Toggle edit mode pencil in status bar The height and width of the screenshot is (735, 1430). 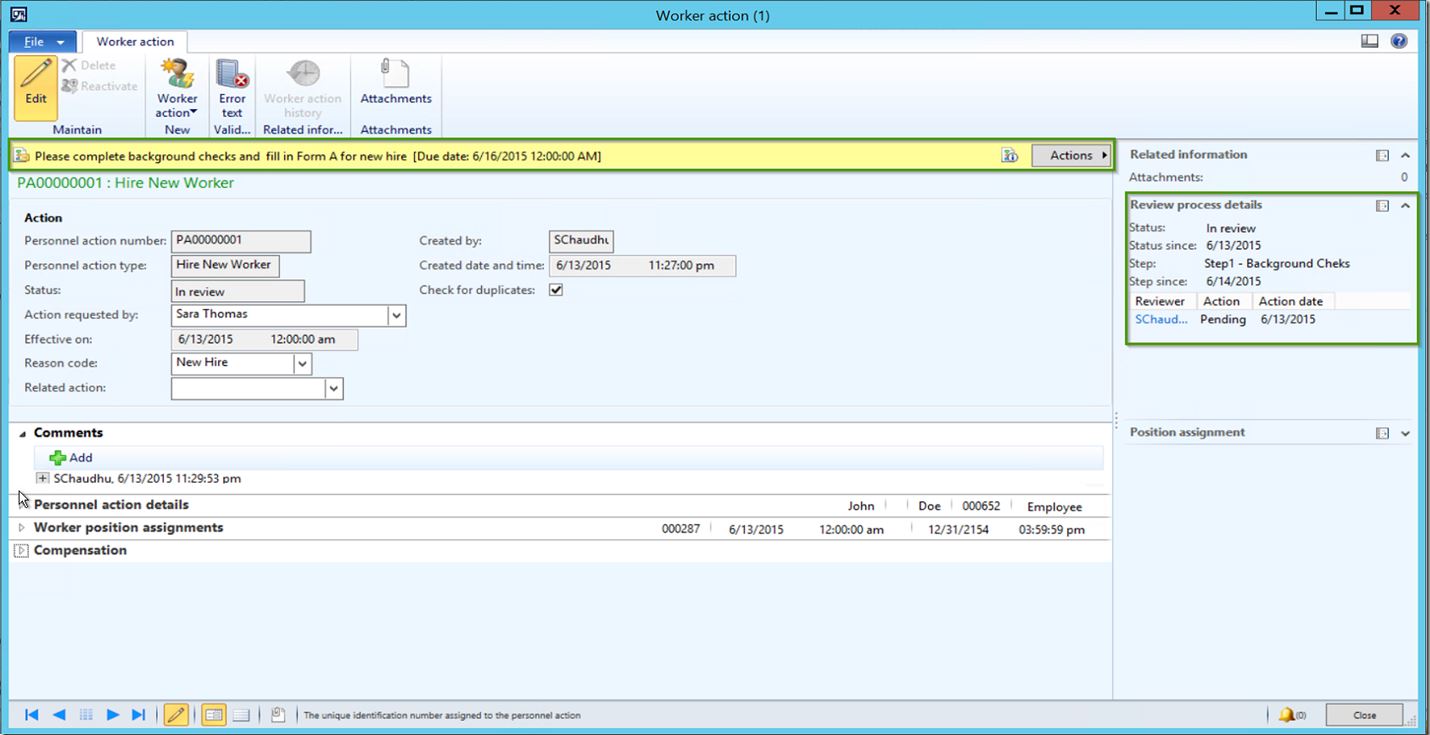pos(175,715)
